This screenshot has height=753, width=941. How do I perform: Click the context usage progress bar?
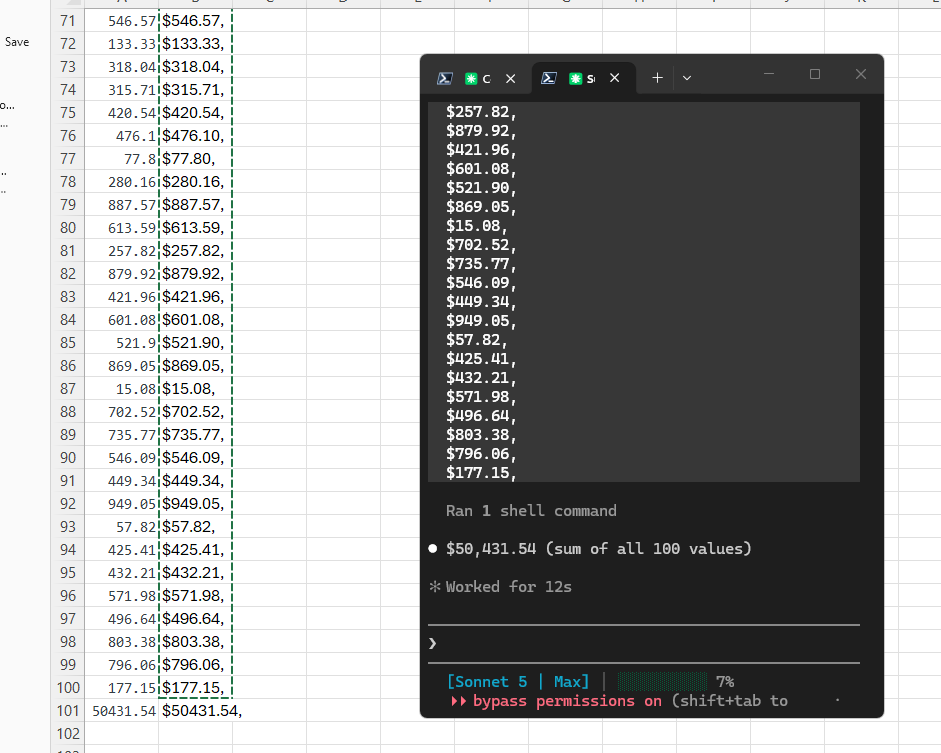coord(662,682)
